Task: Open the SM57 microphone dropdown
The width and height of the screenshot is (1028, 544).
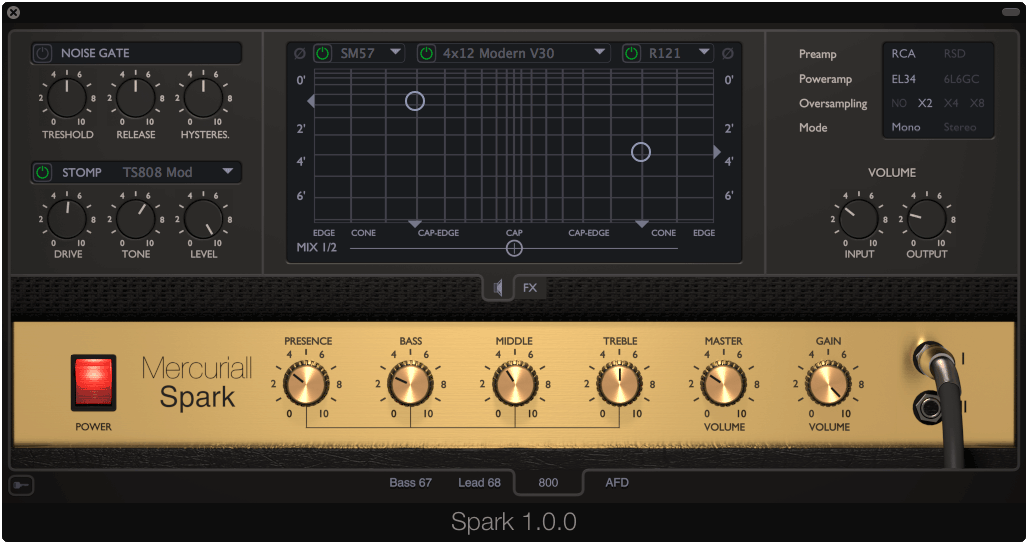Action: point(395,52)
